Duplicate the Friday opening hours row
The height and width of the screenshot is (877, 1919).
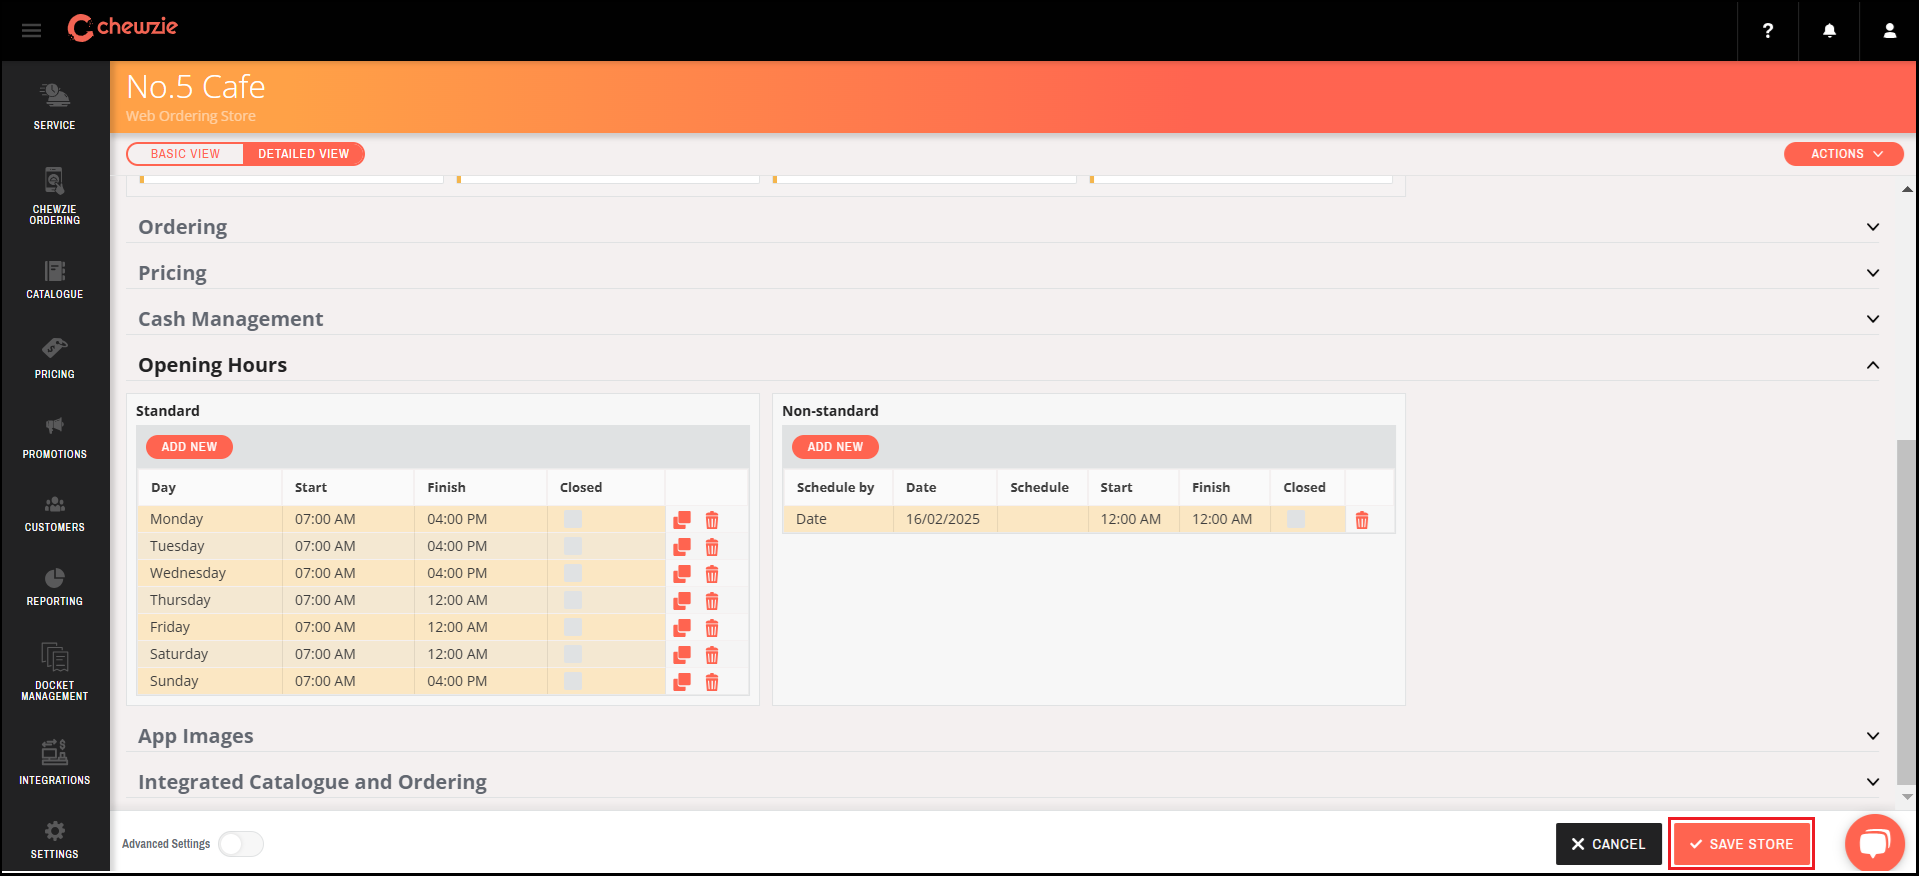click(682, 628)
